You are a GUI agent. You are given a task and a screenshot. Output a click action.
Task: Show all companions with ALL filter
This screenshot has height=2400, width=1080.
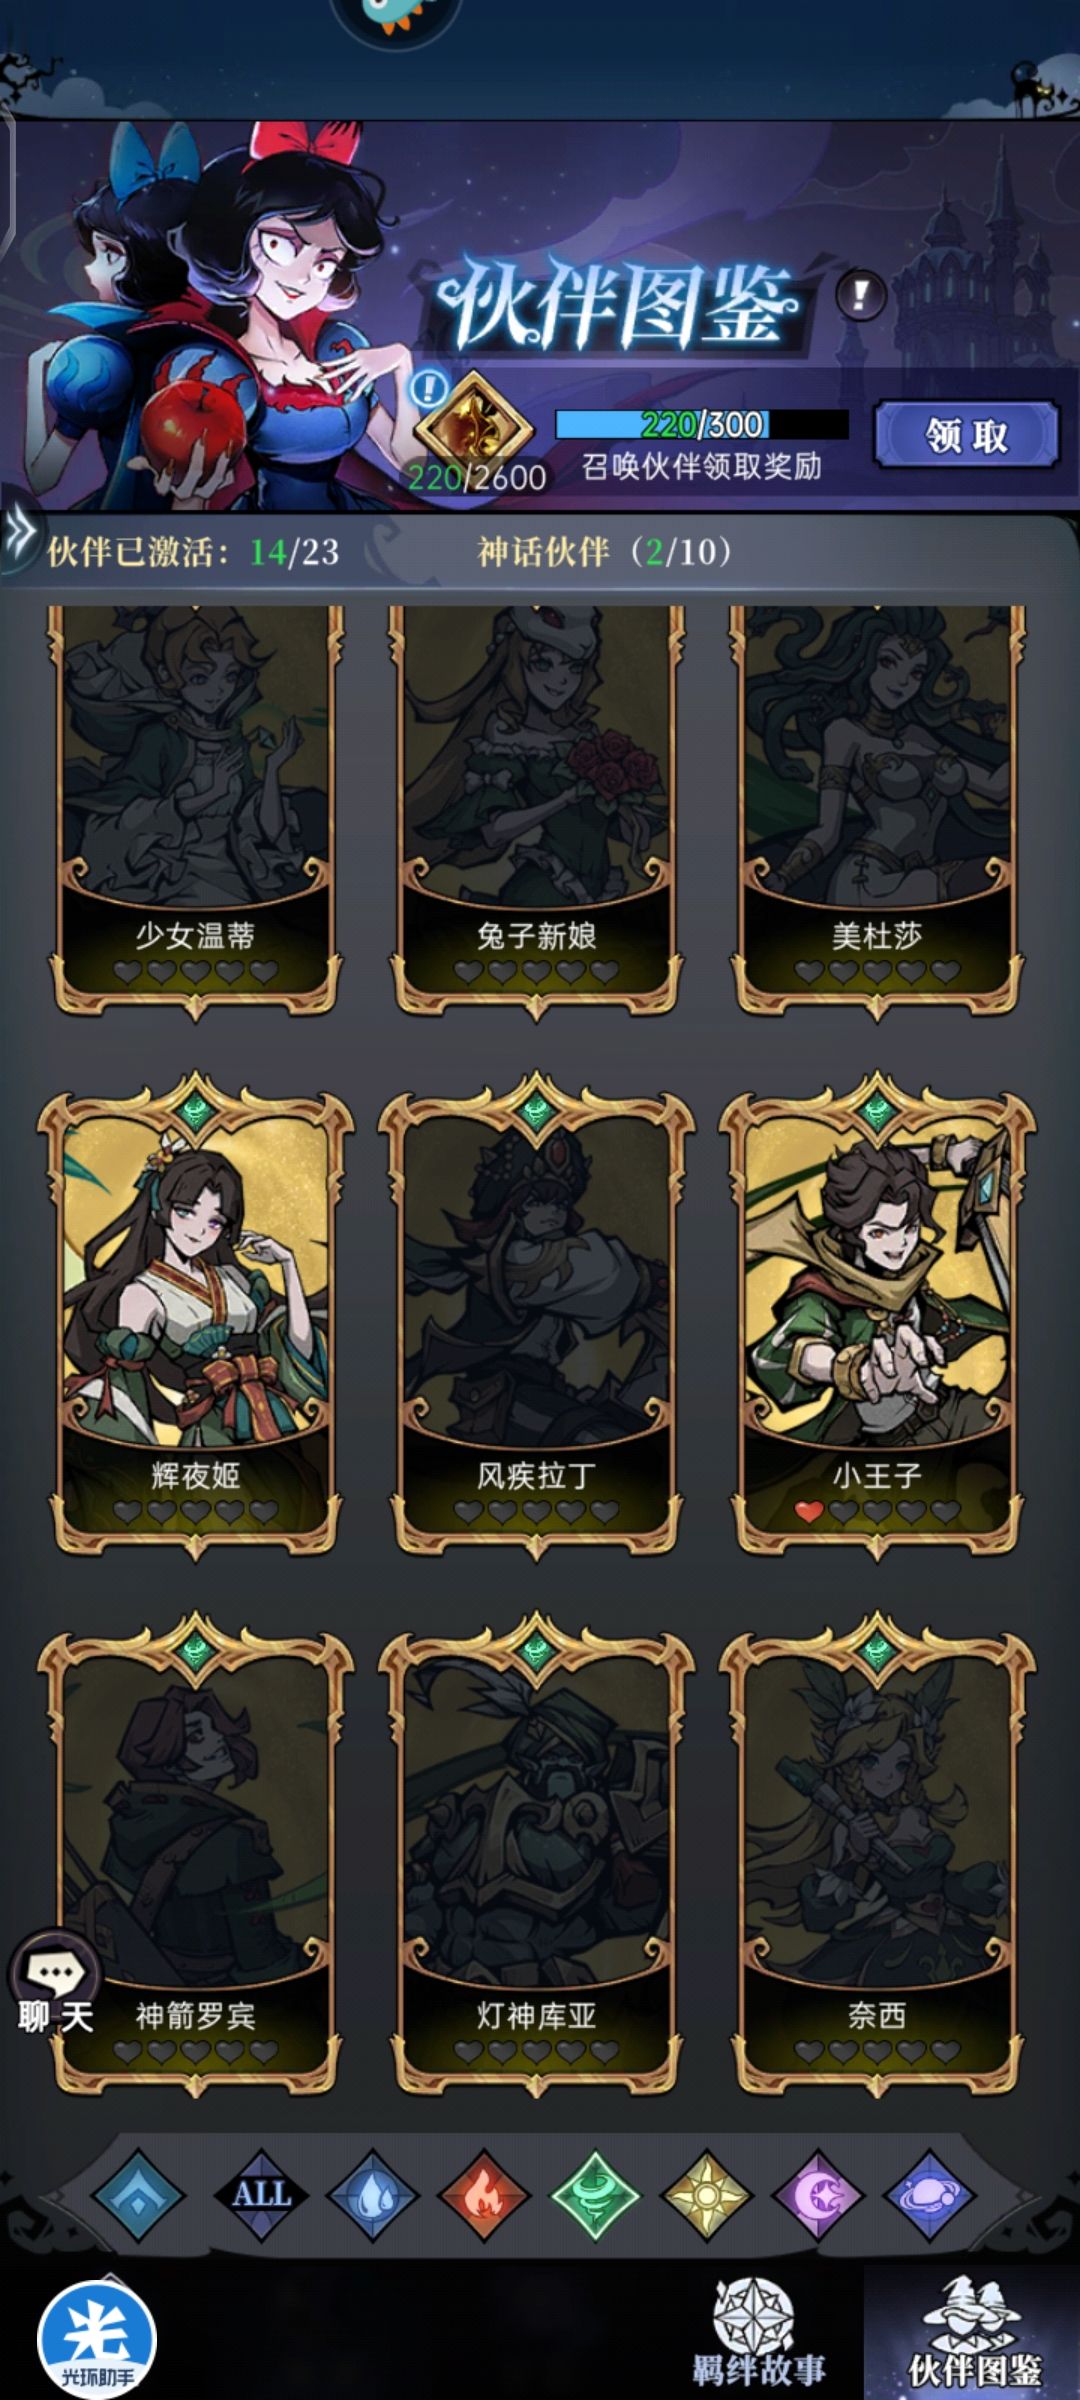[x=262, y=2195]
